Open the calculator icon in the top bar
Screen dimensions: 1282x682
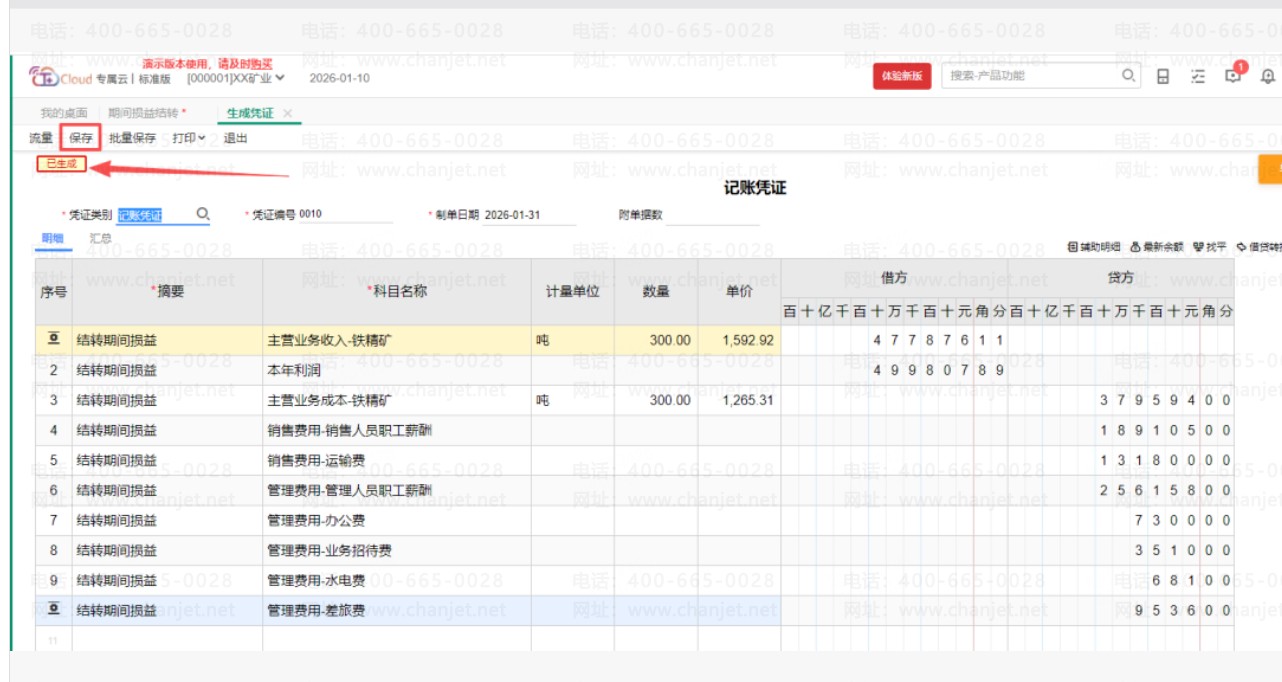pyautogui.click(x=1163, y=76)
